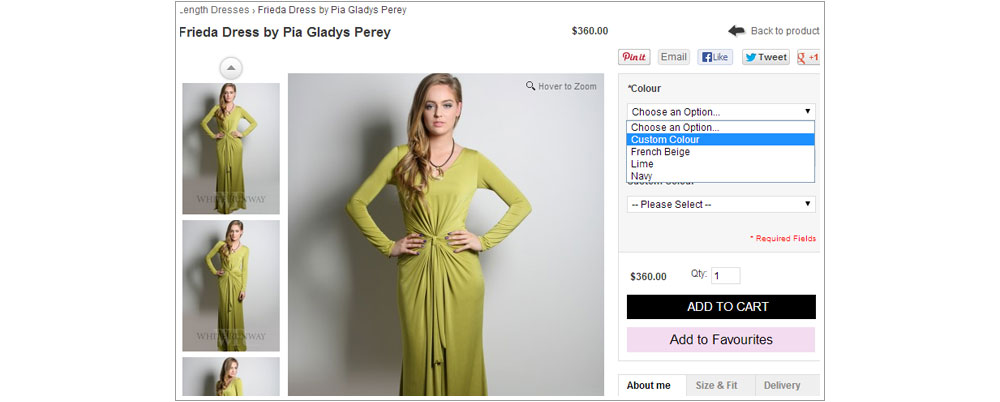Expand the Please Select dropdown
Image resolution: width=1000 pixels, height=402 pixels.
[721, 204]
